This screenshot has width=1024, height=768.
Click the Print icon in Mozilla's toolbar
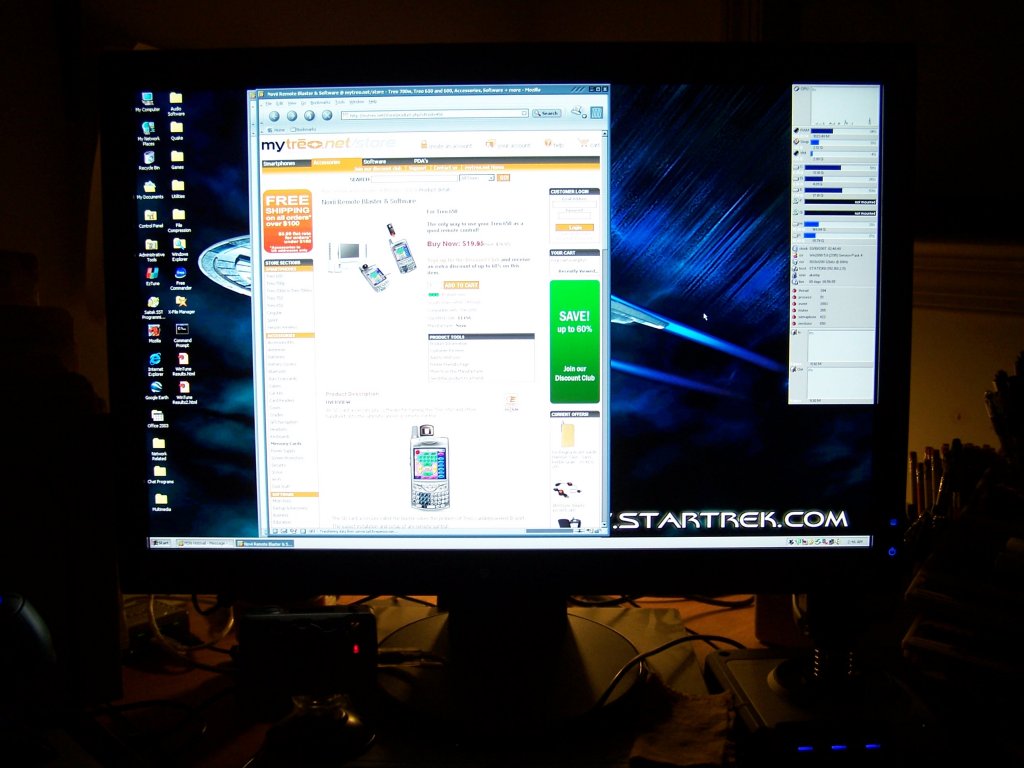click(x=577, y=112)
